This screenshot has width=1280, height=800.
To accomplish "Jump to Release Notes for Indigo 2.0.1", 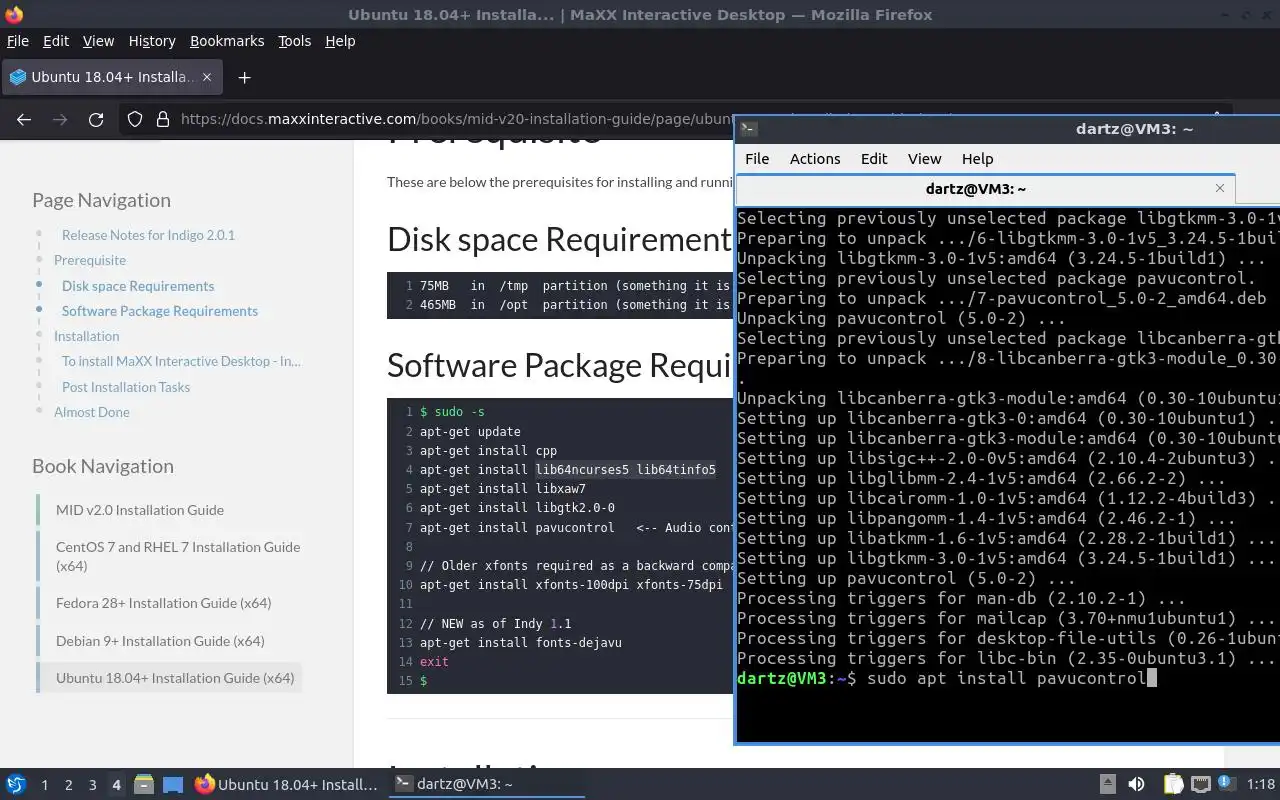I will click(x=148, y=235).
